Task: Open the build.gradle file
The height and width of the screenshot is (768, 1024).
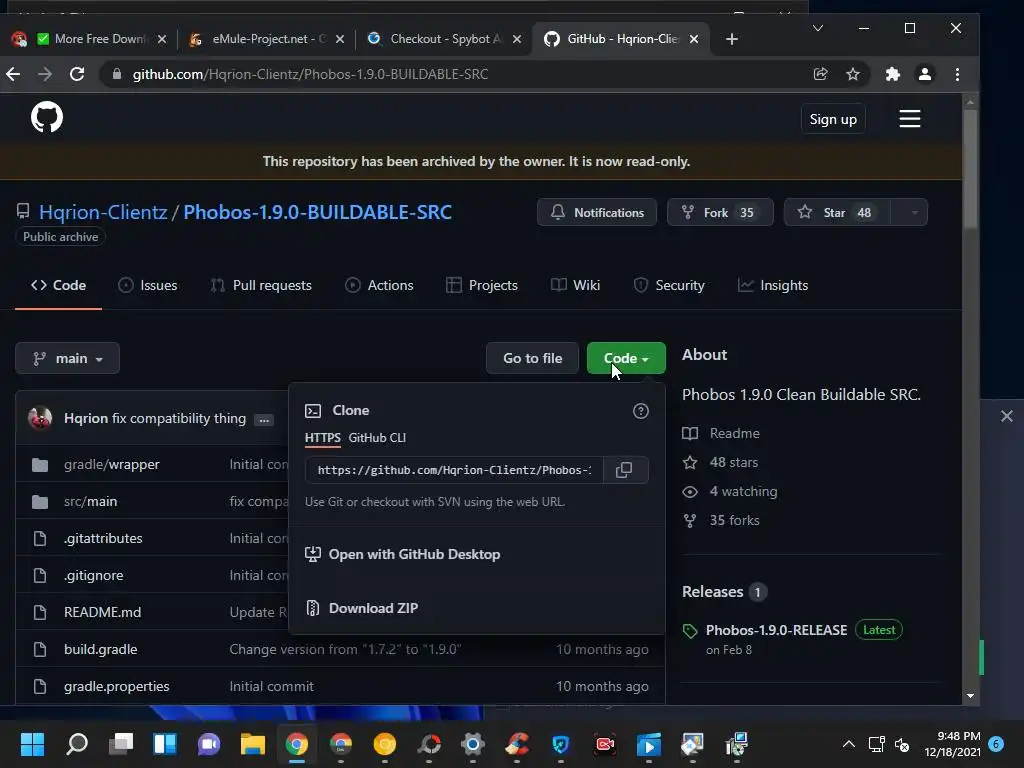Action: (x=101, y=649)
